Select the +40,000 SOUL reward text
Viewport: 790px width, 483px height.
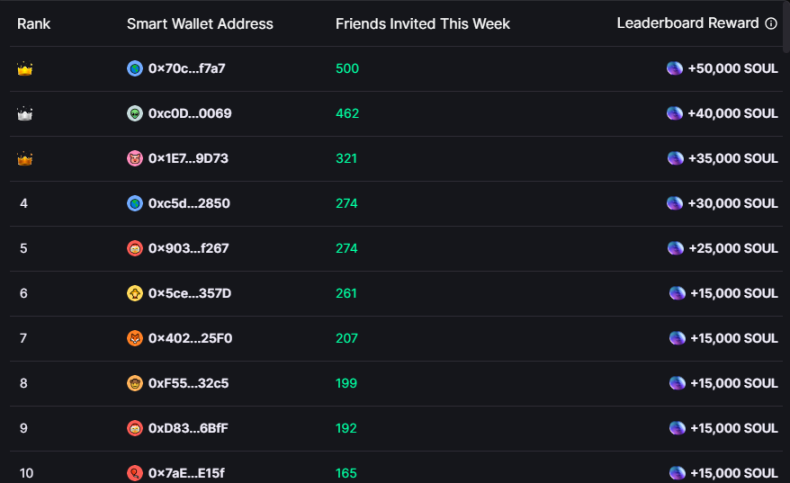tap(733, 114)
